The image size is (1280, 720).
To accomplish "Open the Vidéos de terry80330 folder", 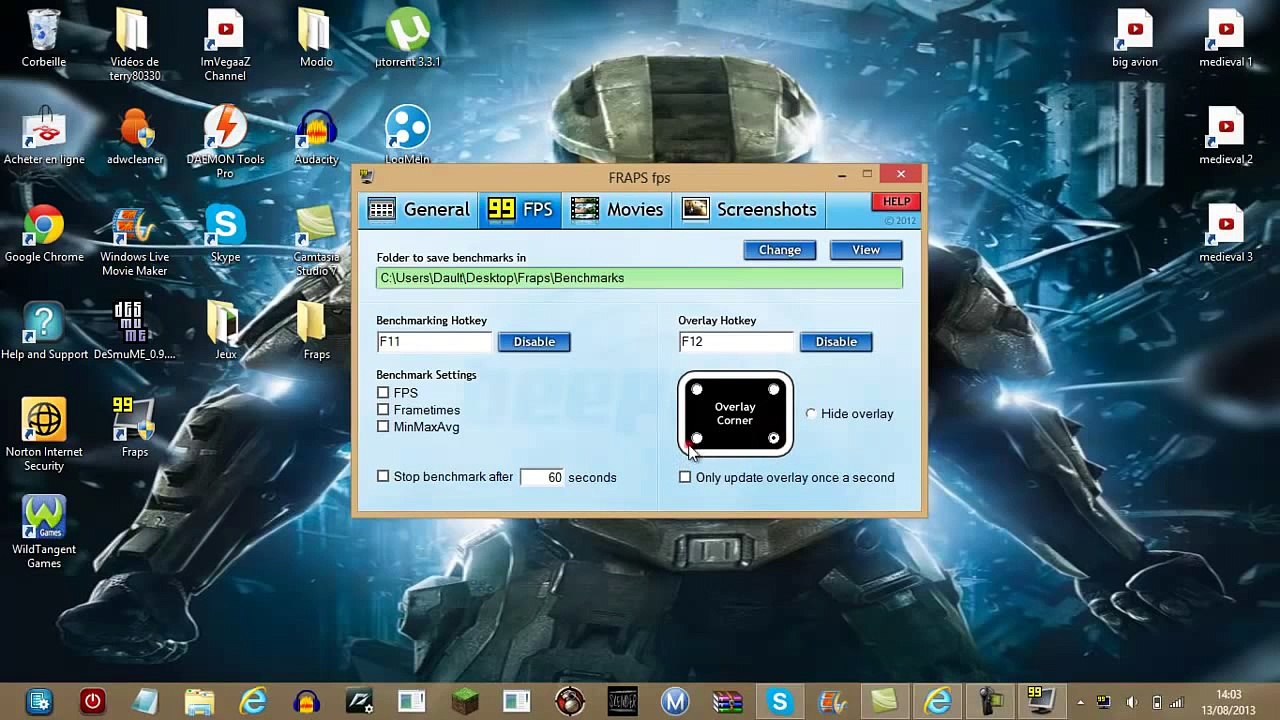I will (x=135, y=44).
